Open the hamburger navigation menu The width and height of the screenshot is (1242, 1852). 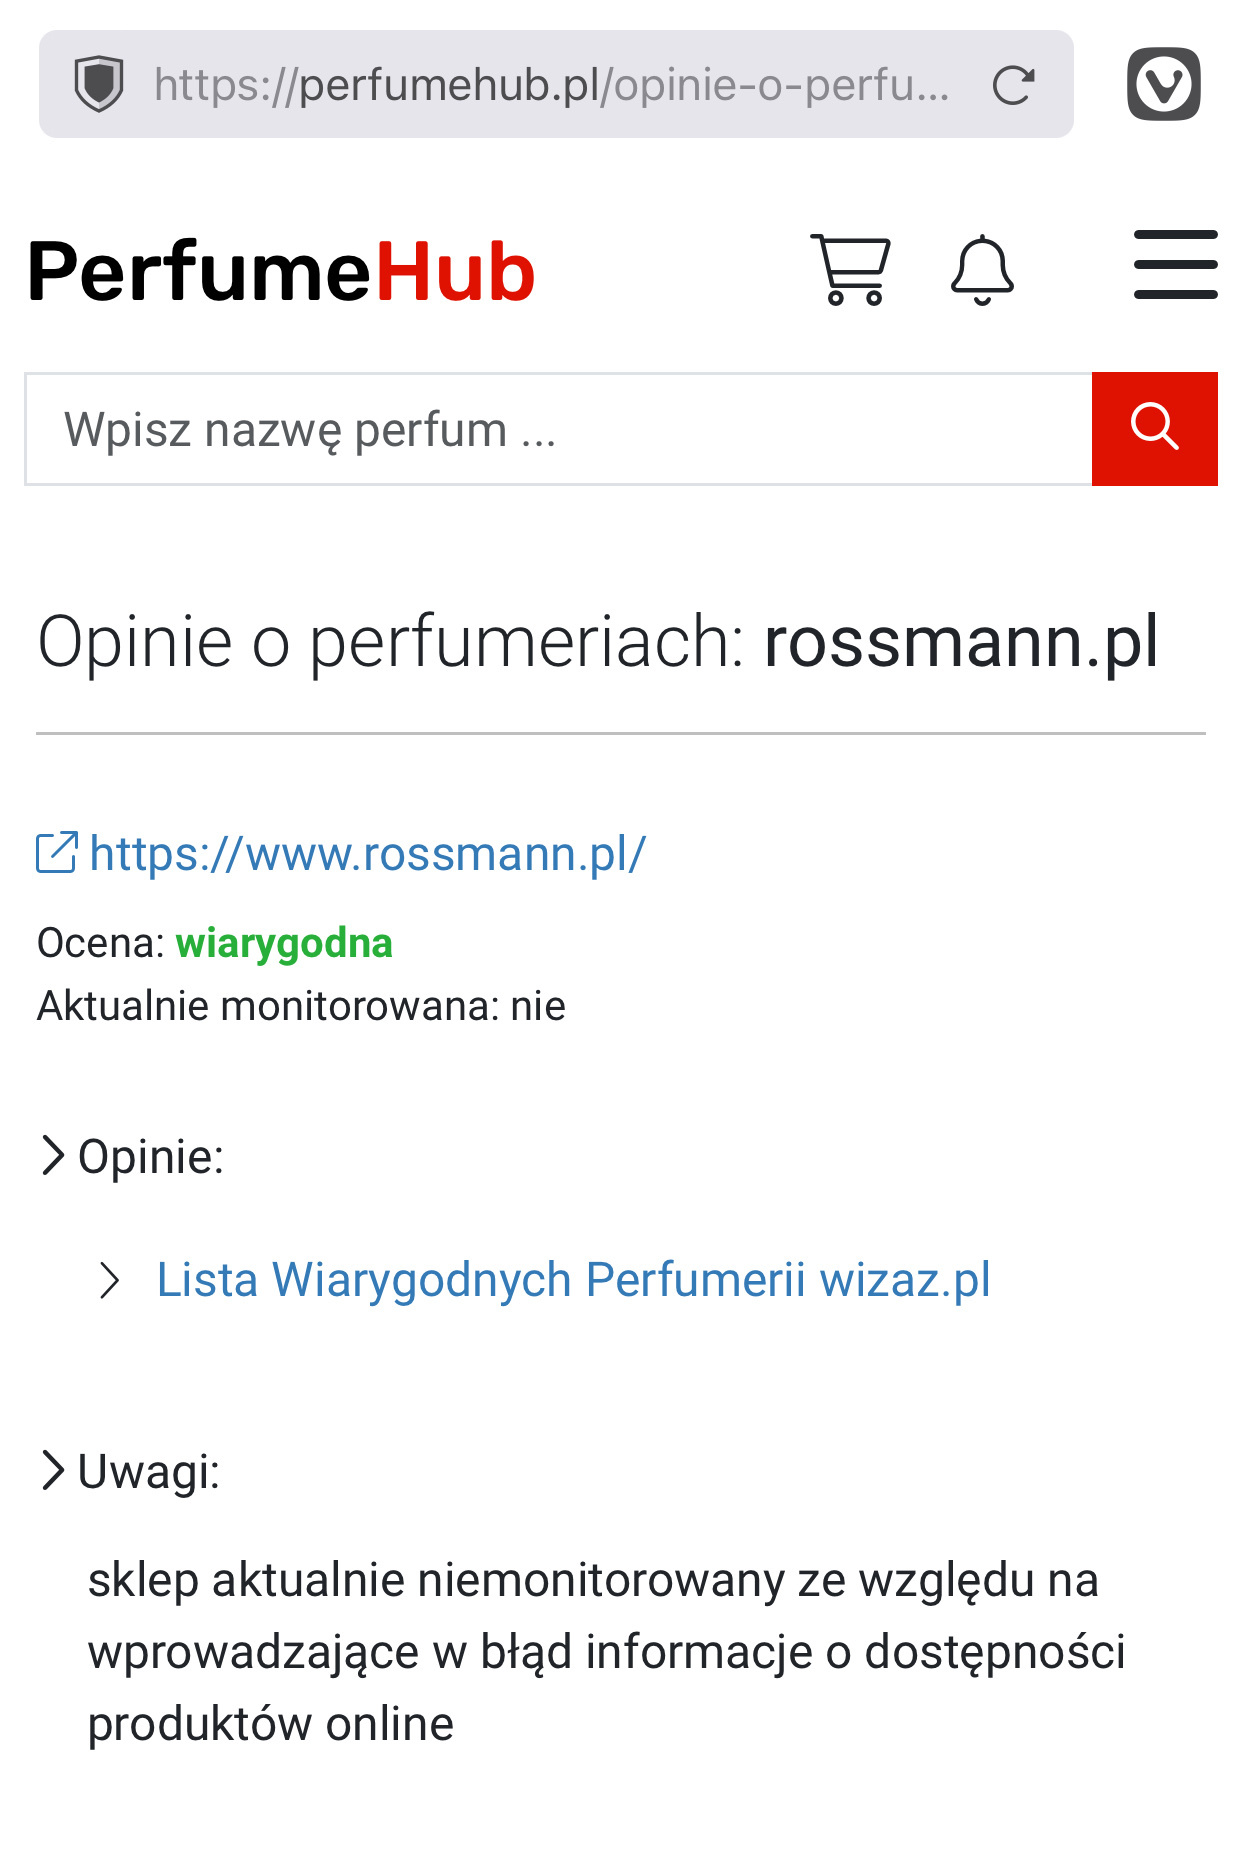1175,265
